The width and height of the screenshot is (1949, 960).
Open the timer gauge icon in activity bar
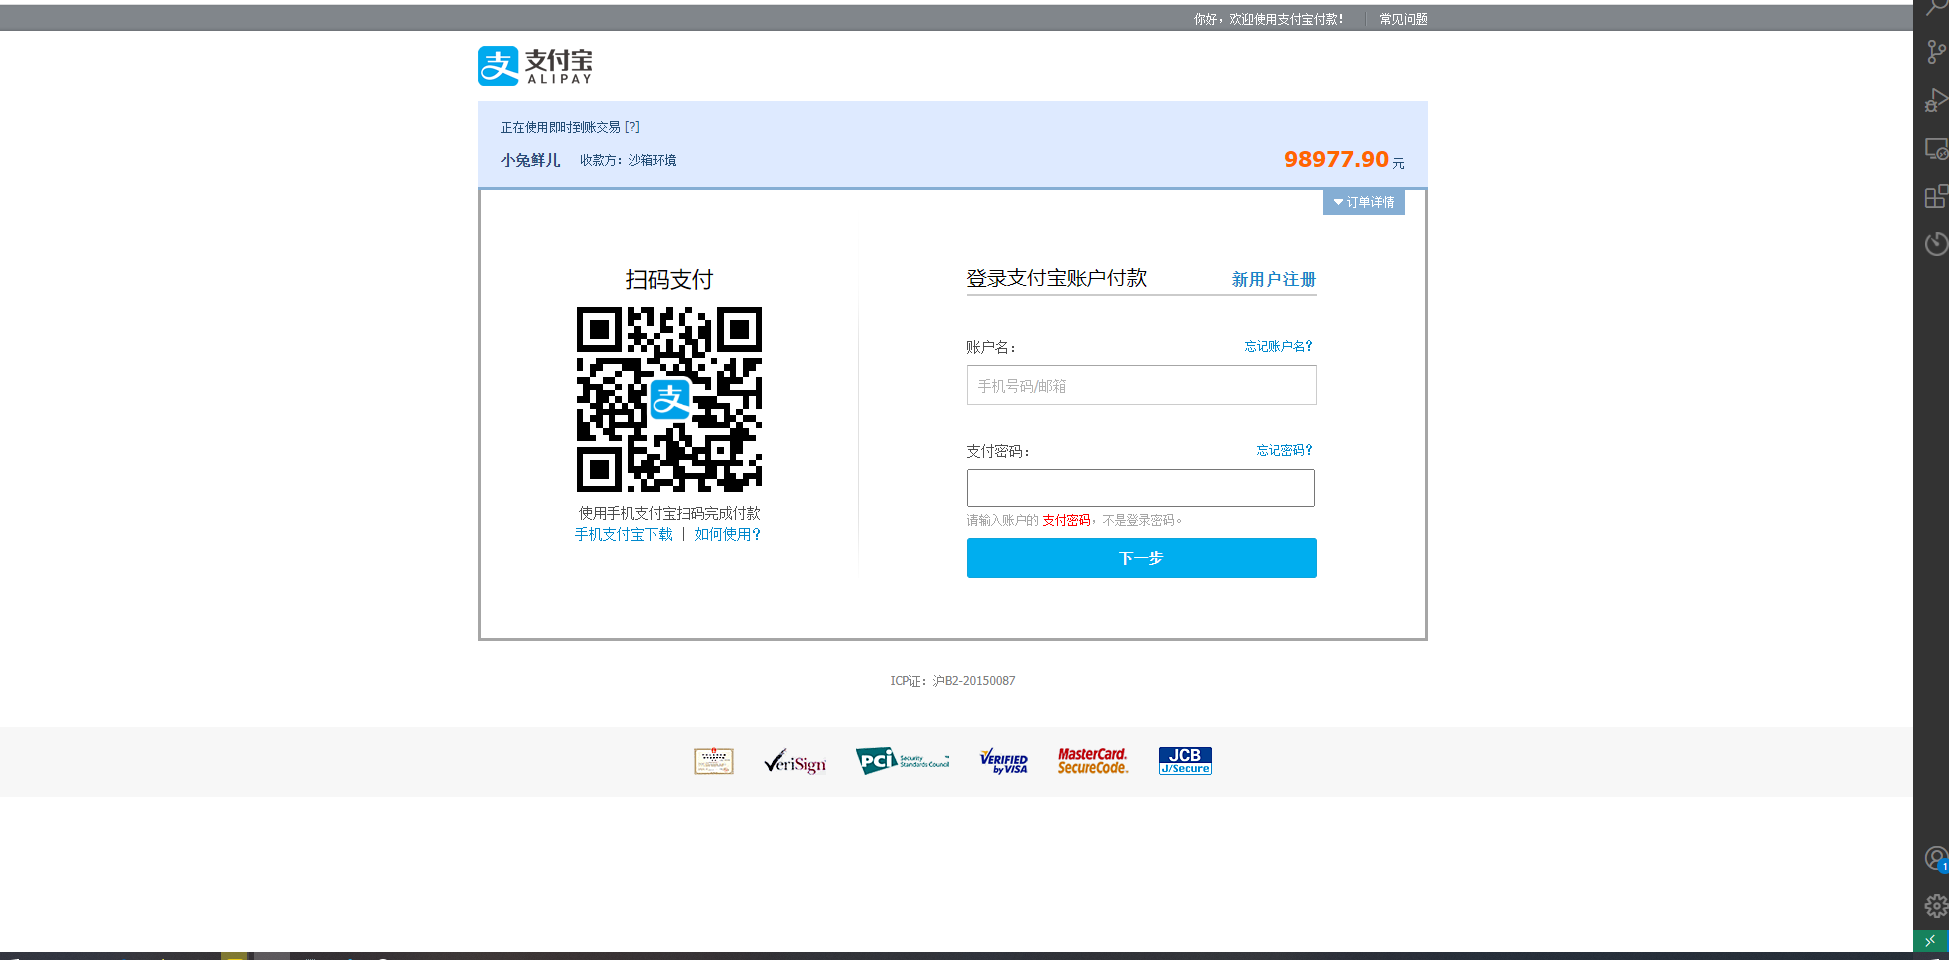click(x=1936, y=244)
